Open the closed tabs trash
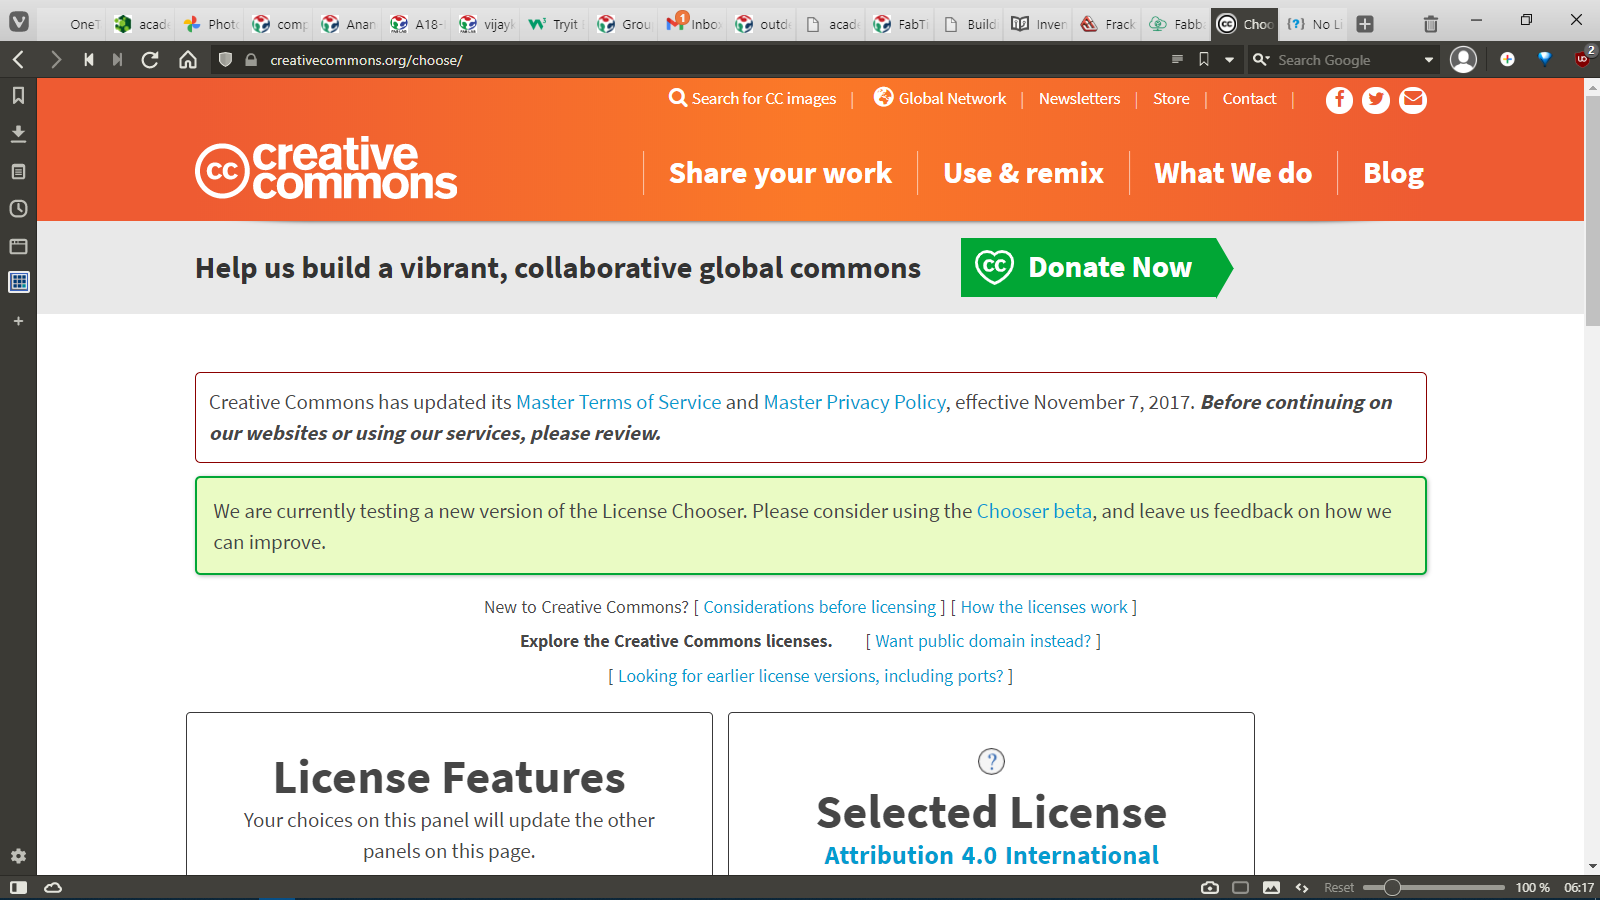 point(1431,23)
